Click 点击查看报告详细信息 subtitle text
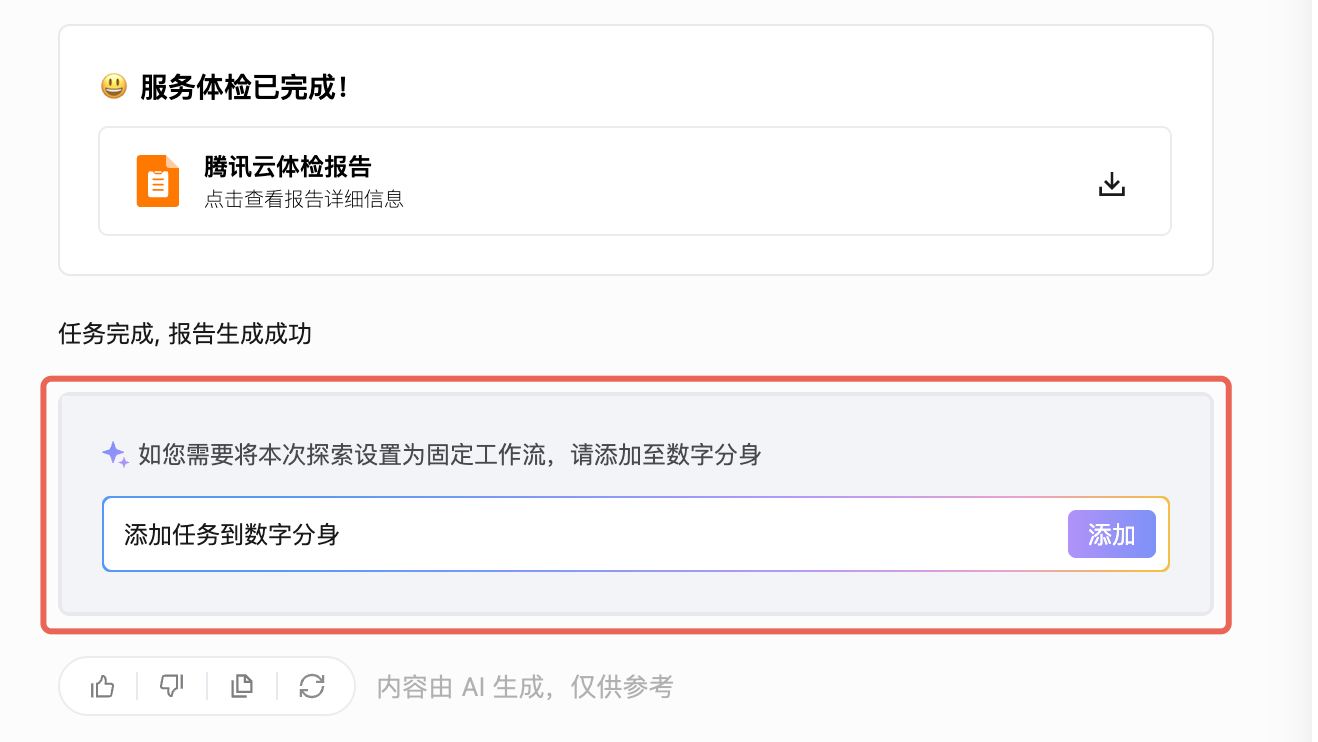 304,199
